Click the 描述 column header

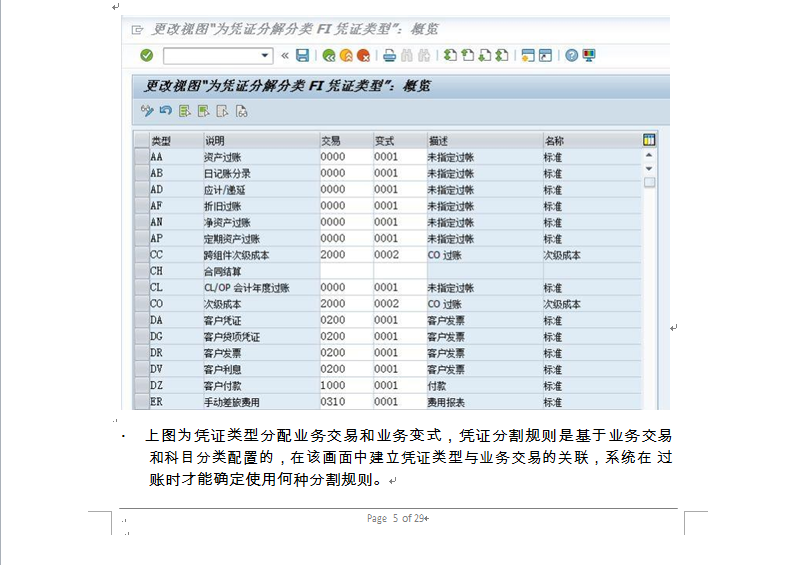485,141
